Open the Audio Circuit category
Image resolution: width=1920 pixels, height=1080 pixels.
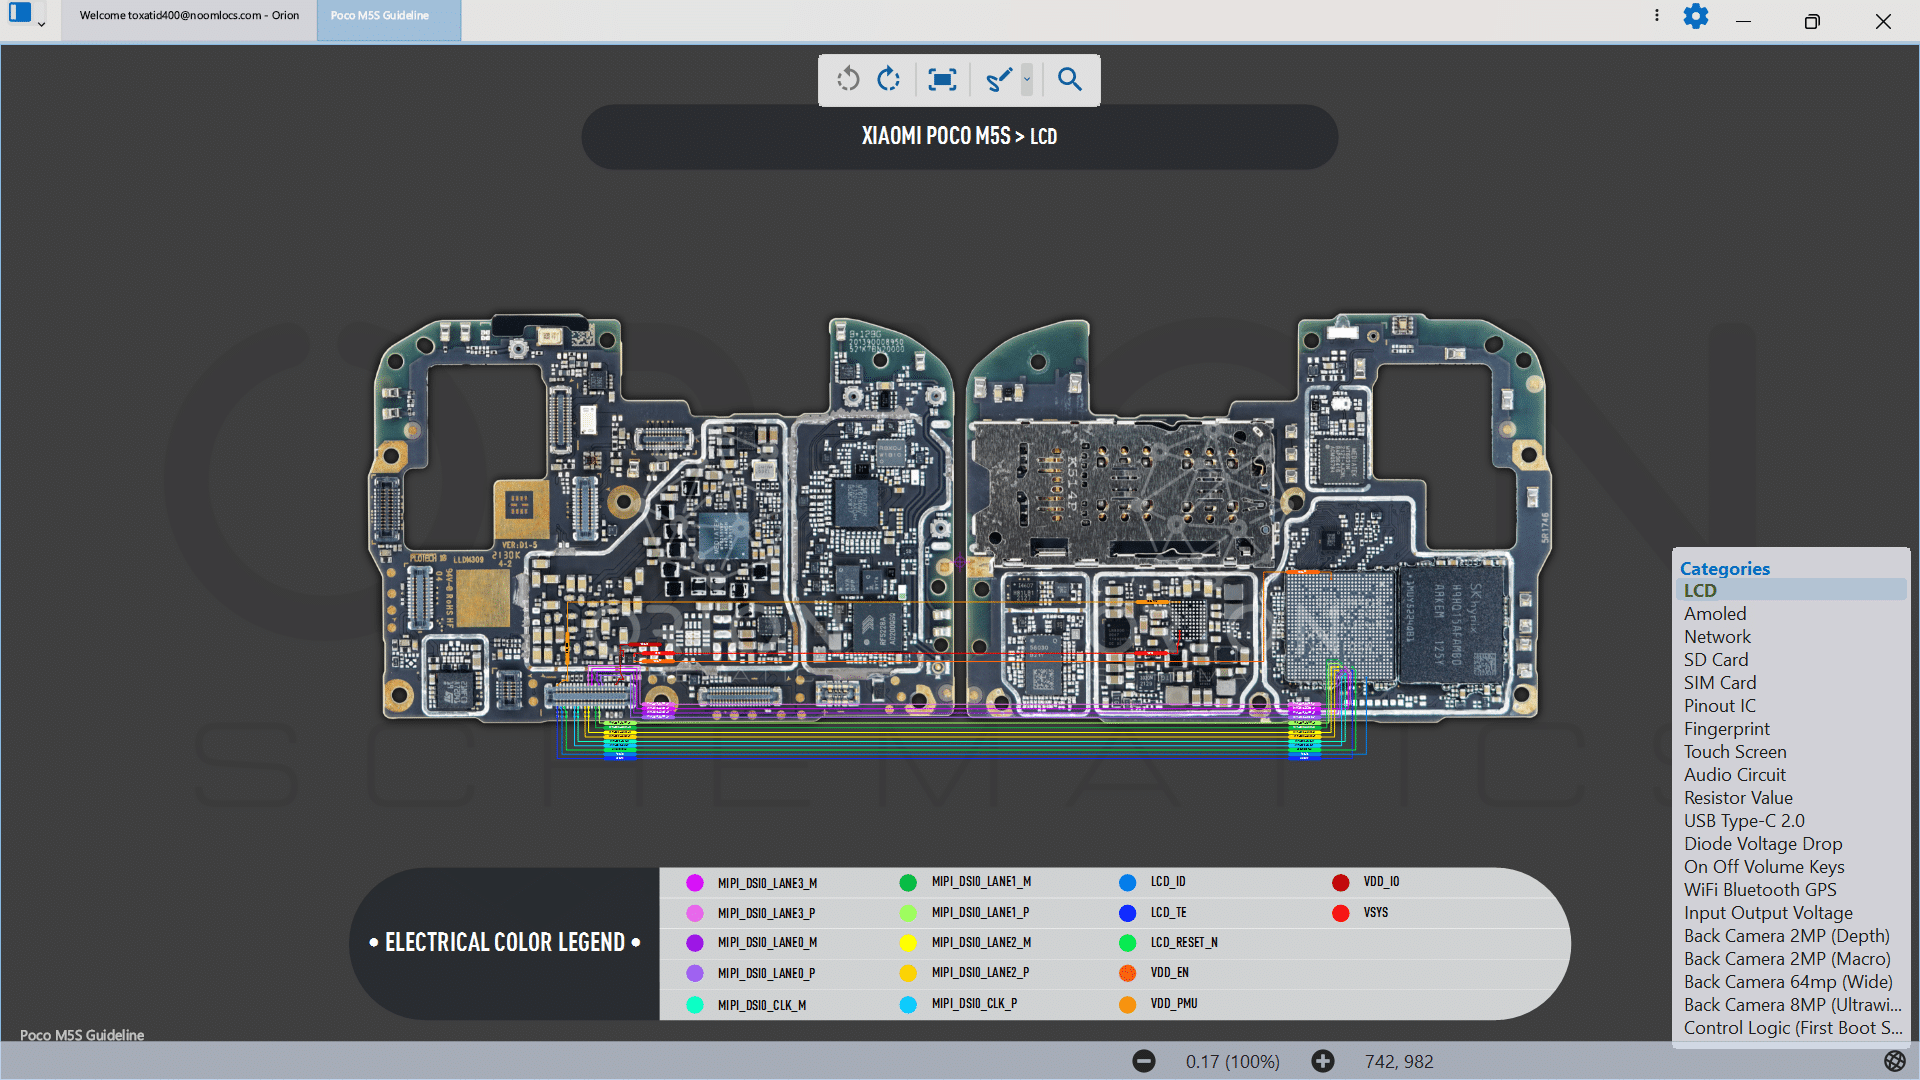pos(1791,775)
